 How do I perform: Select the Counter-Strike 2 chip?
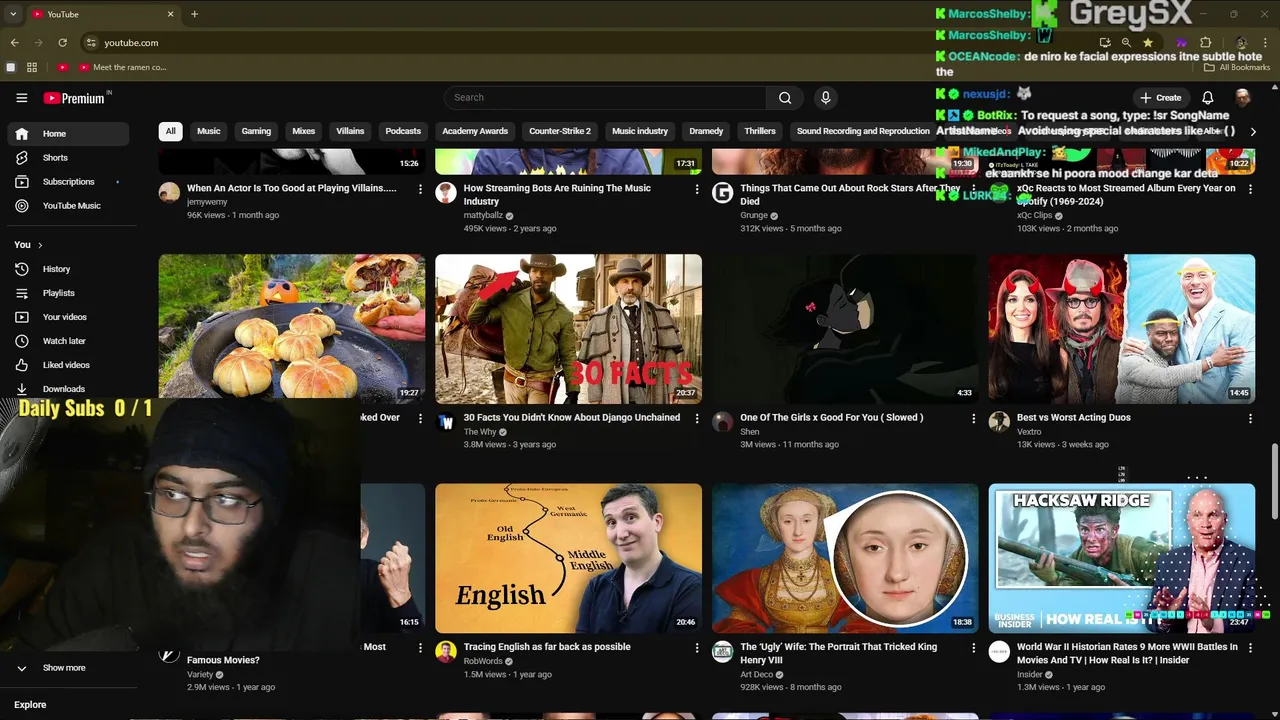click(x=560, y=131)
